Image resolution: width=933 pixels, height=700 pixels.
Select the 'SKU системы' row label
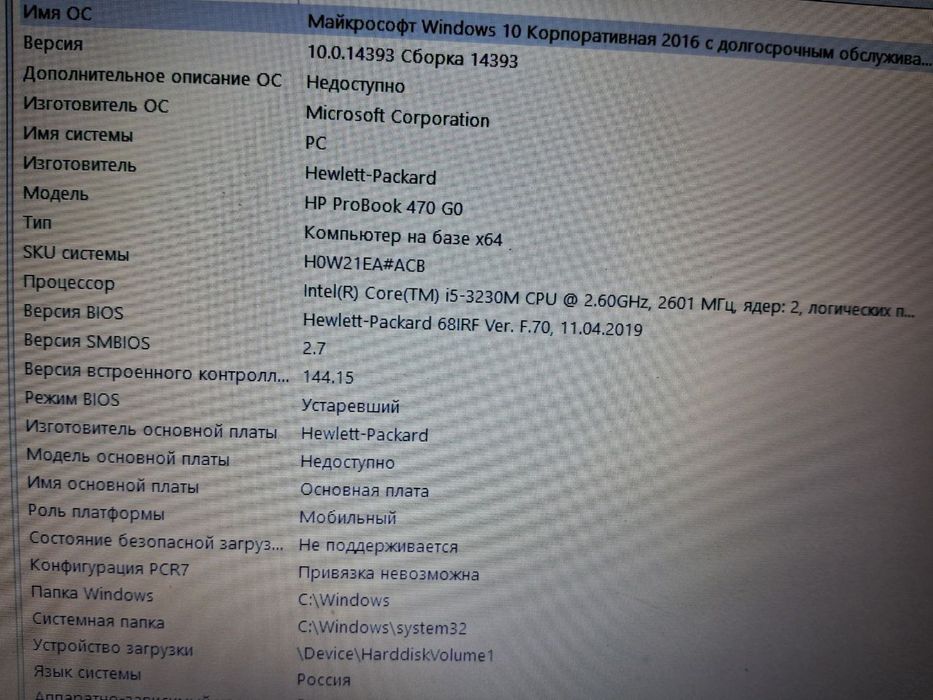pyautogui.click(x=76, y=254)
